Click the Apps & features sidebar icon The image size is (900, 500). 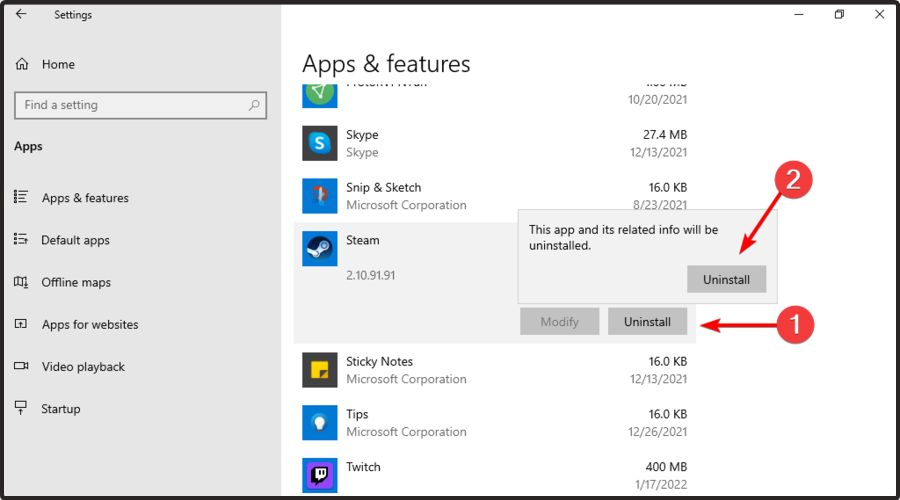pyautogui.click(x=21, y=197)
